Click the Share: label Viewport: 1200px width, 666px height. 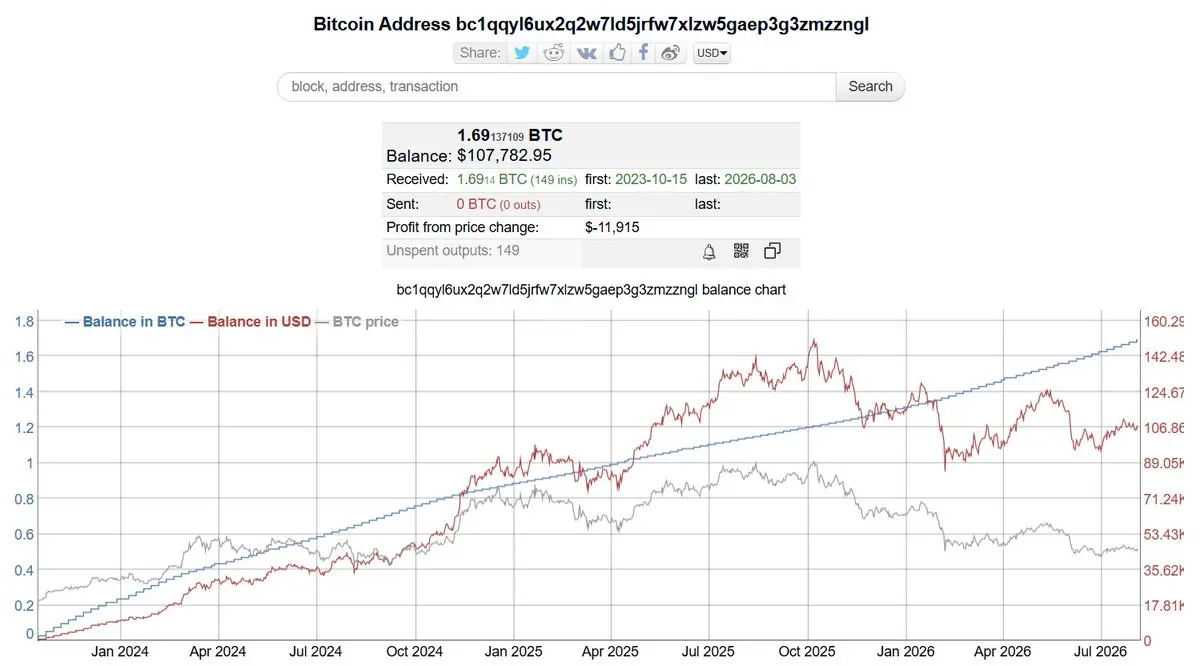tap(480, 53)
